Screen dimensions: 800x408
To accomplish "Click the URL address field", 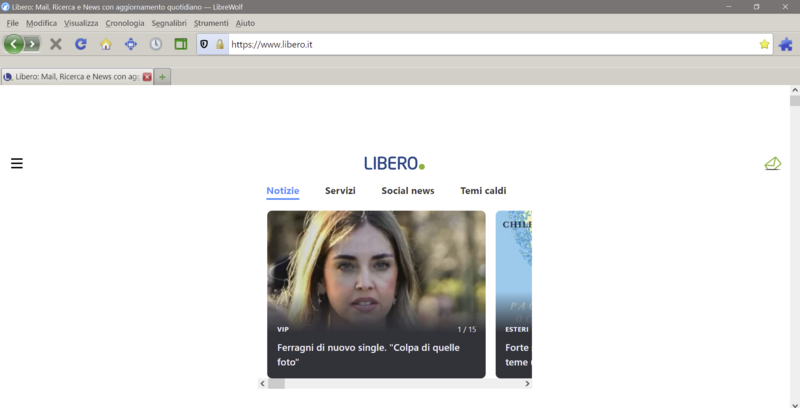I will (492, 44).
